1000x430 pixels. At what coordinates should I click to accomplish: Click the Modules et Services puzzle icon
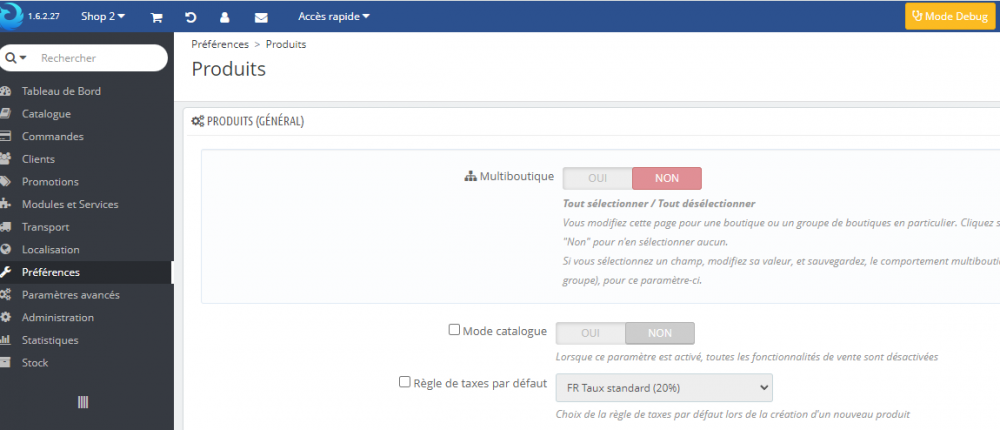point(6,204)
